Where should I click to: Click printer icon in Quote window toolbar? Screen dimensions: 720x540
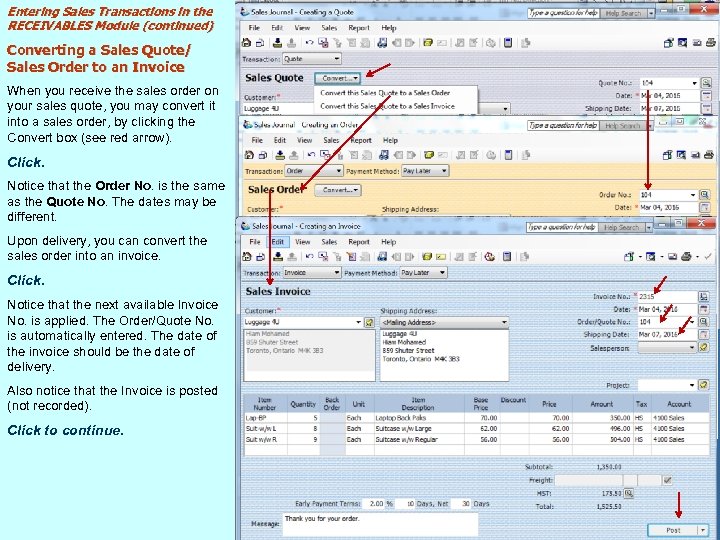pos(710,43)
